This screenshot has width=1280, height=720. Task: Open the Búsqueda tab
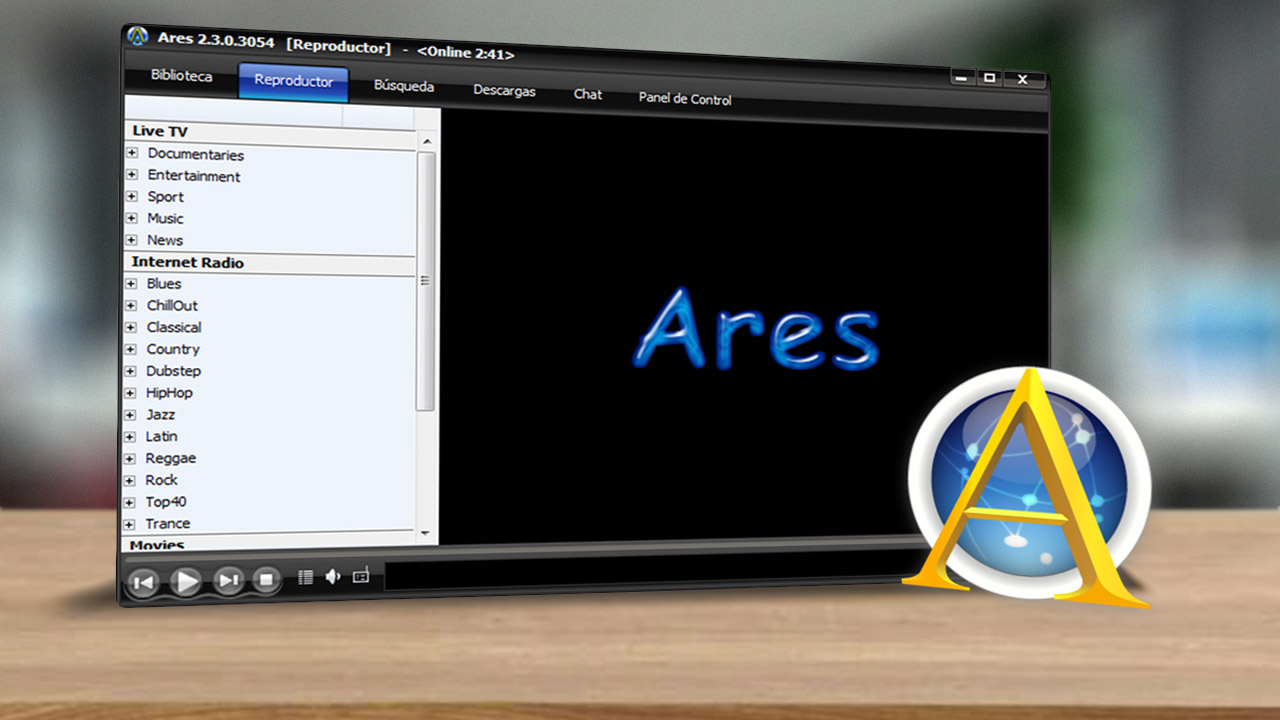[404, 86]
